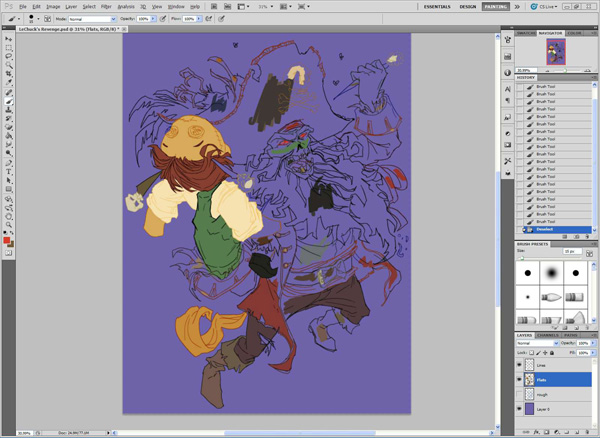Select the Crop tool
This screenshot has width=600, height=438.
tap(8, 73)
